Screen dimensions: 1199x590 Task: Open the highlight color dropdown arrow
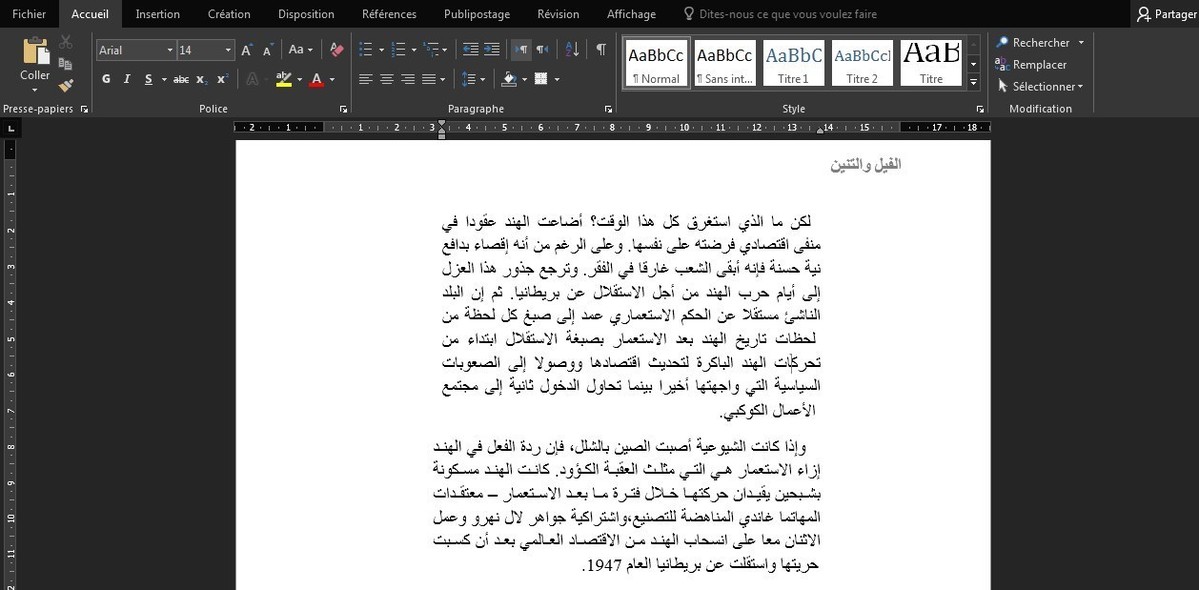tap(299, 79)
